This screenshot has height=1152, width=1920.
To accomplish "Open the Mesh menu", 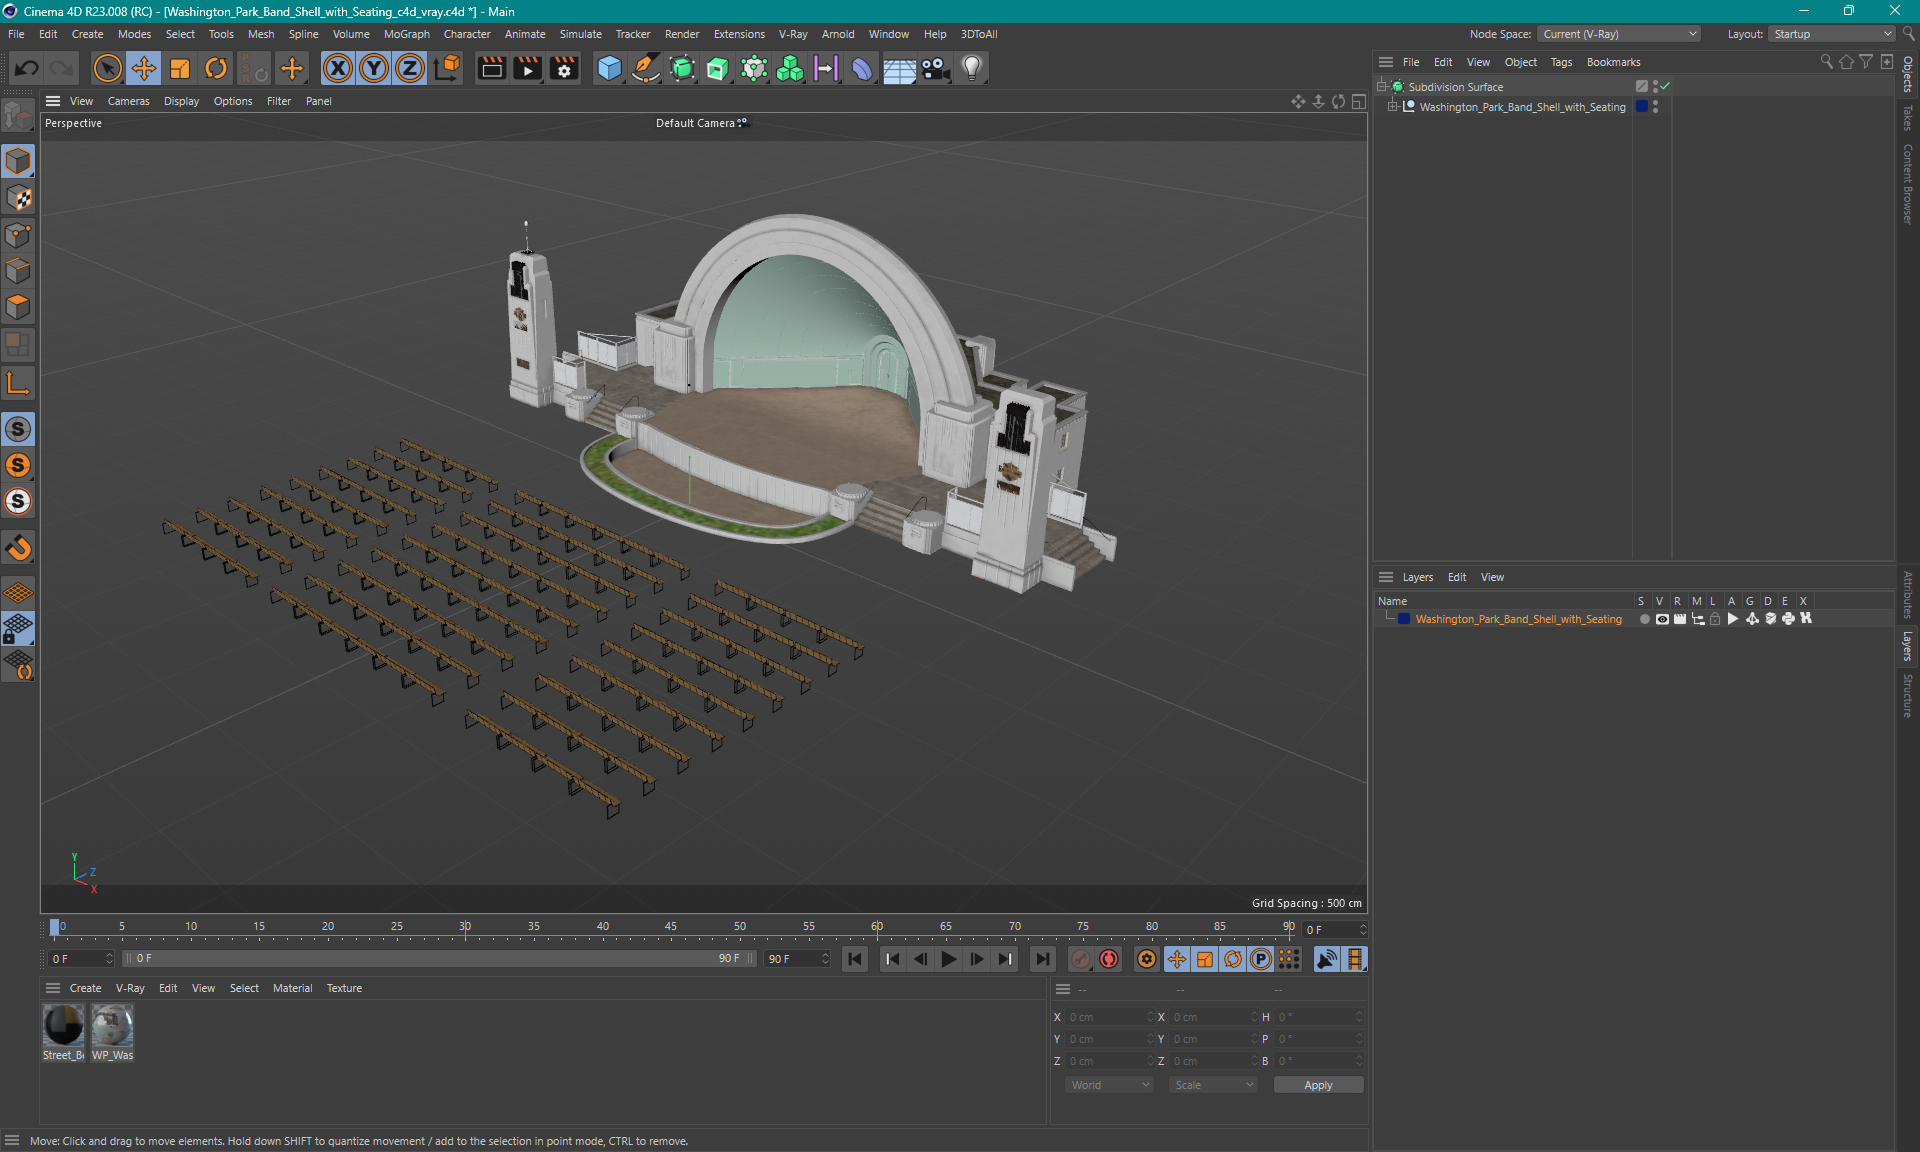I will [x=261, y=34].
